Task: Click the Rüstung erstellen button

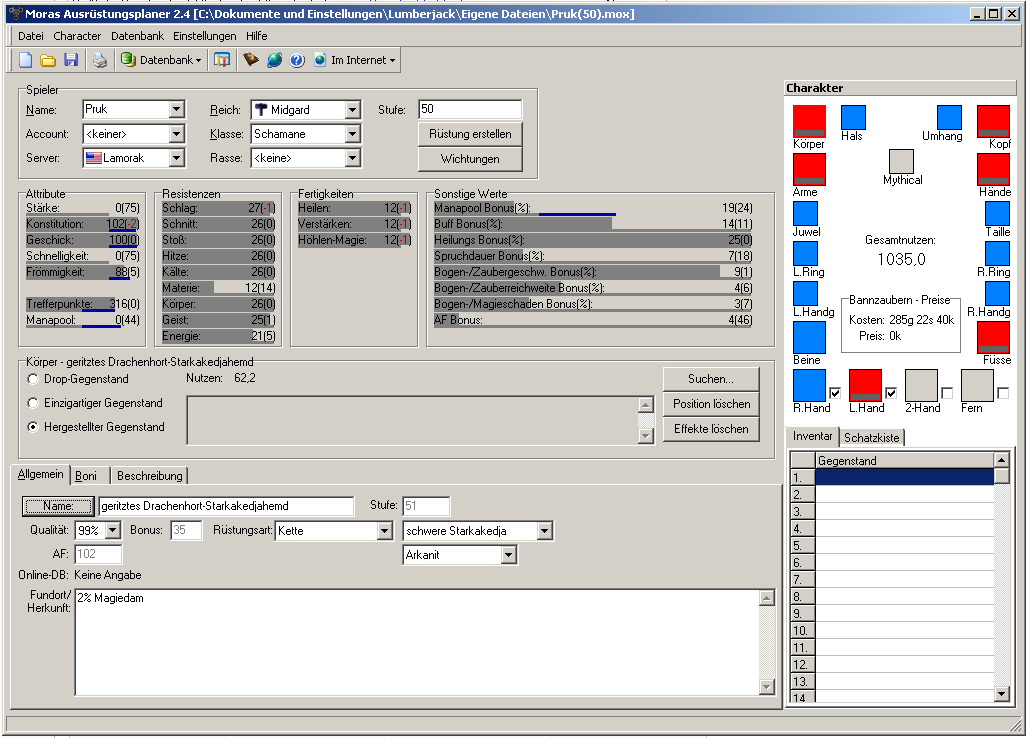Action: click(x=470, y=134)
